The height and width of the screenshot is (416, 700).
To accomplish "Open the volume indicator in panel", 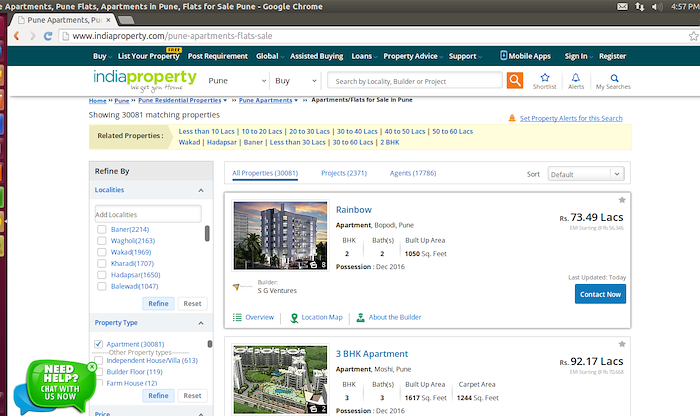I will coord(657,6).
